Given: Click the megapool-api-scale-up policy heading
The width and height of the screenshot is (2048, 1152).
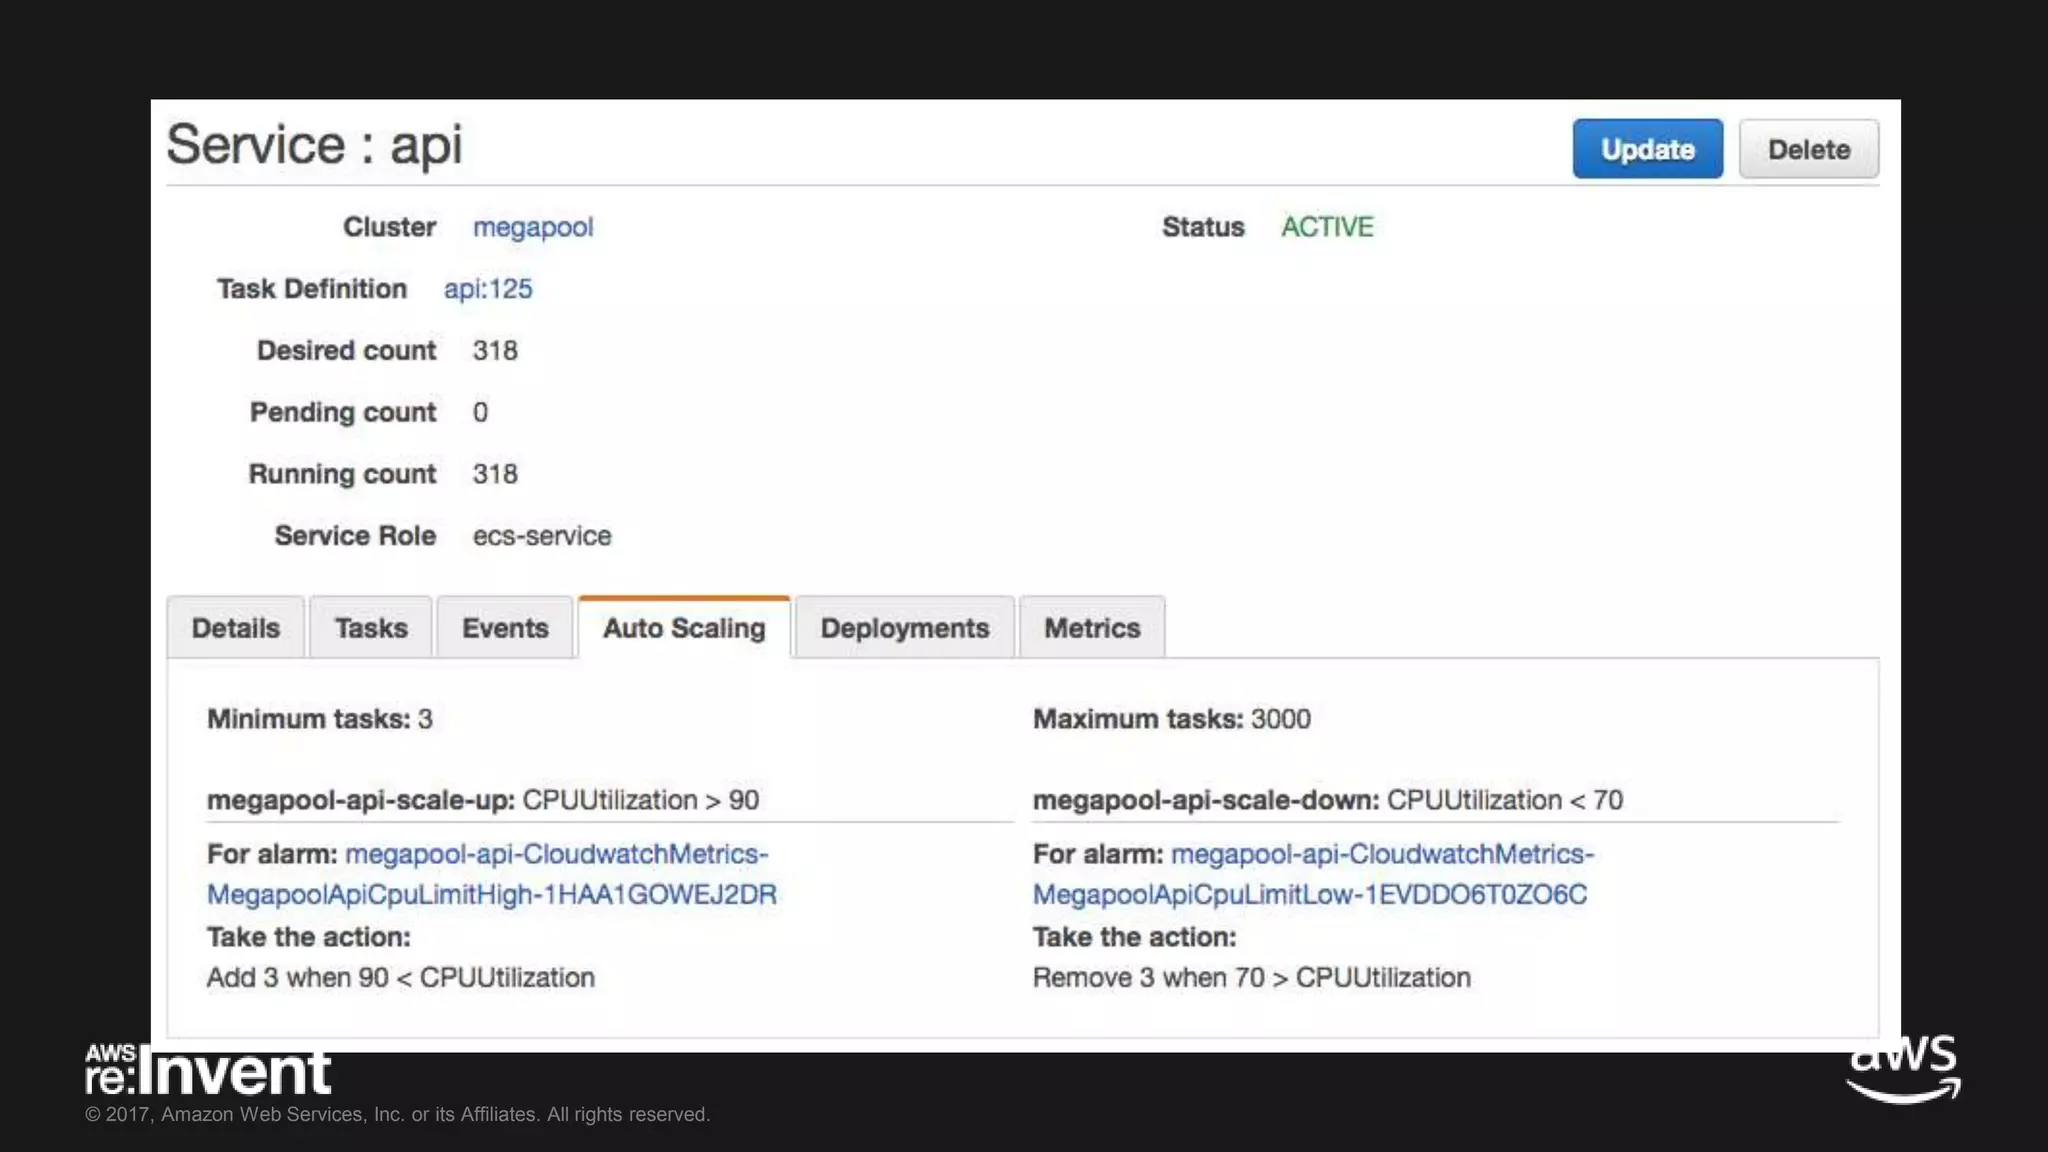Looking at the screenshot, I should [361, 800].
